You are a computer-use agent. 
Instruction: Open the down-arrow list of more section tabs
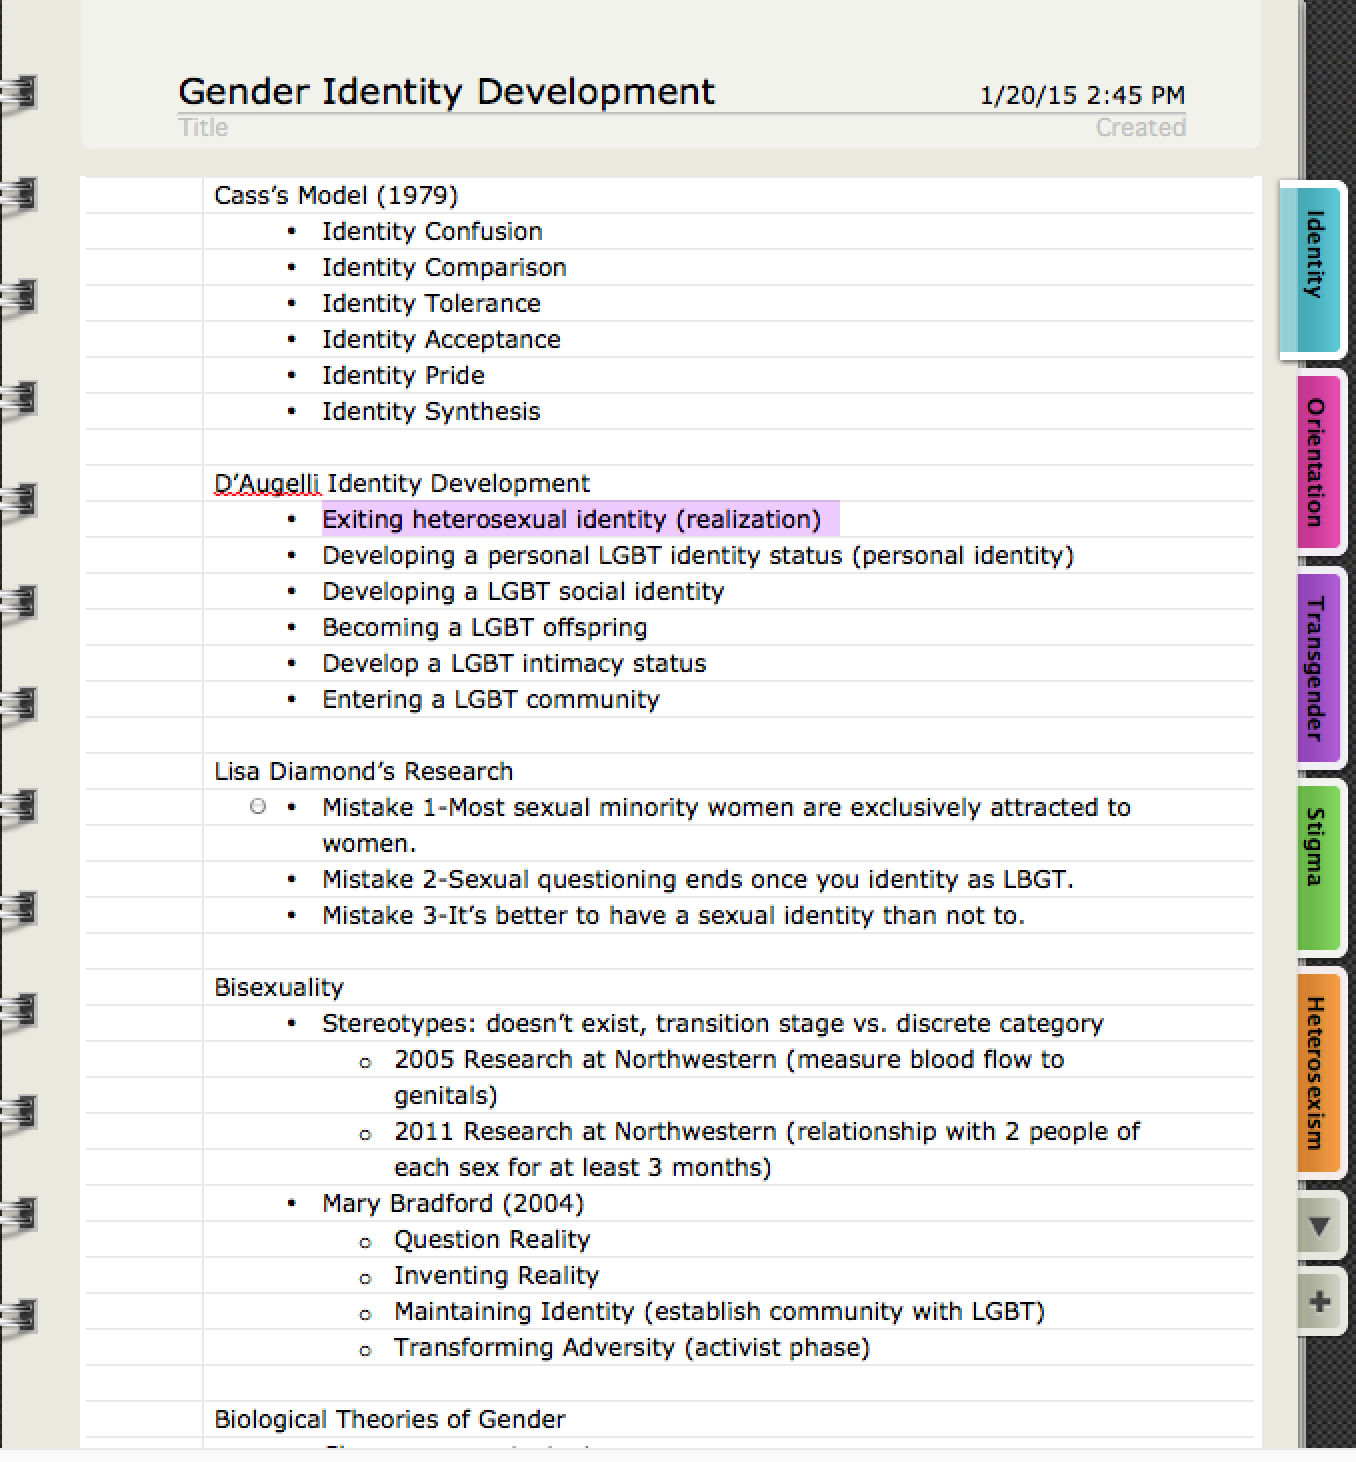coord(1319,1225)
